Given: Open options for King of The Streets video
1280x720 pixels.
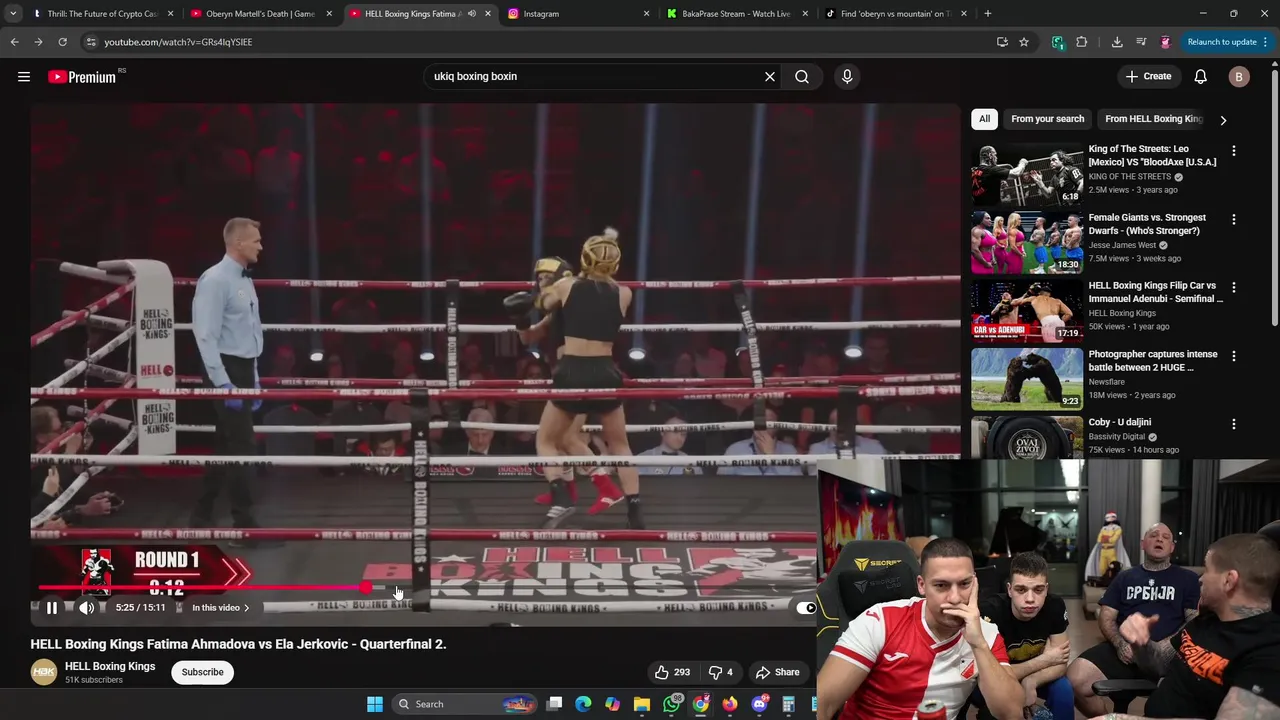Looking at the screenshot, I should point(1233,151).
